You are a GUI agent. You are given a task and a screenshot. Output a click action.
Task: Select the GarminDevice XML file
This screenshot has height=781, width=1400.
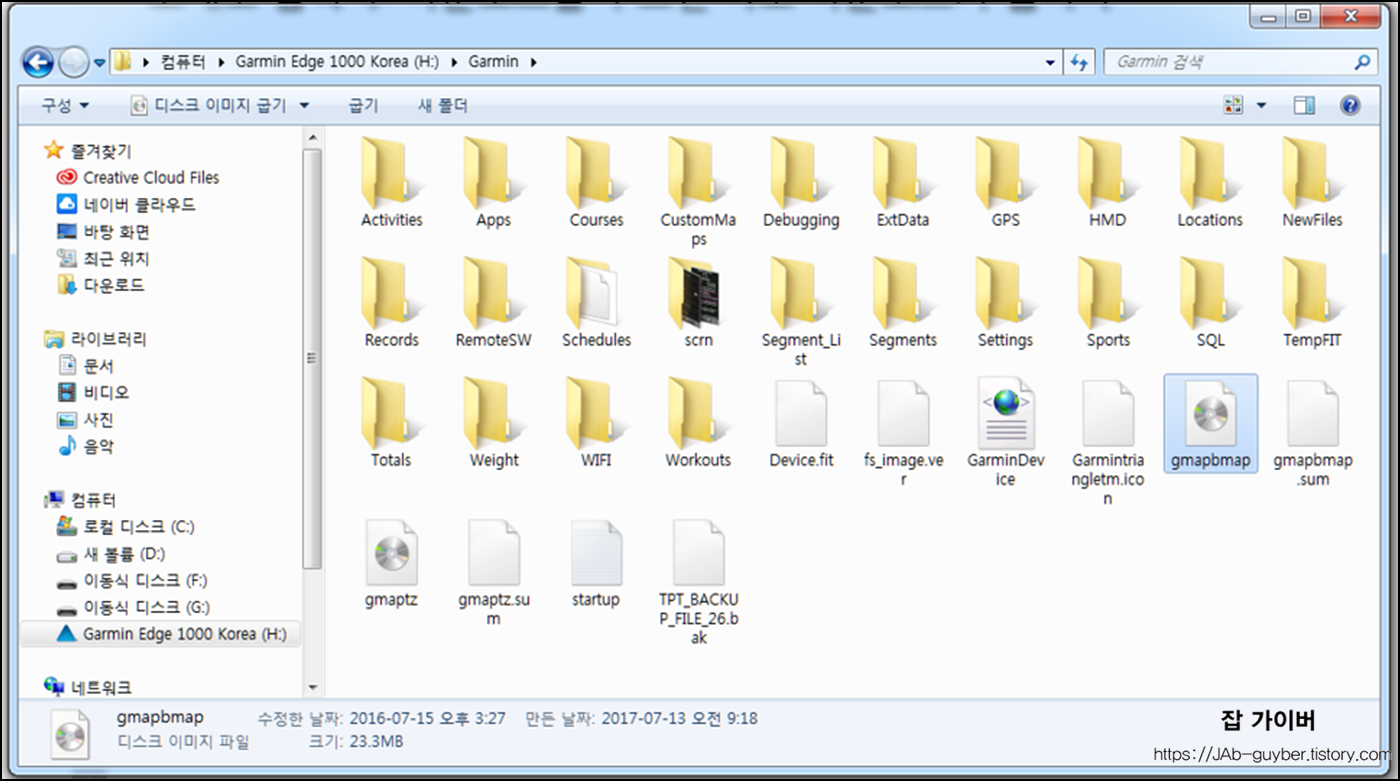point(1006,432)
